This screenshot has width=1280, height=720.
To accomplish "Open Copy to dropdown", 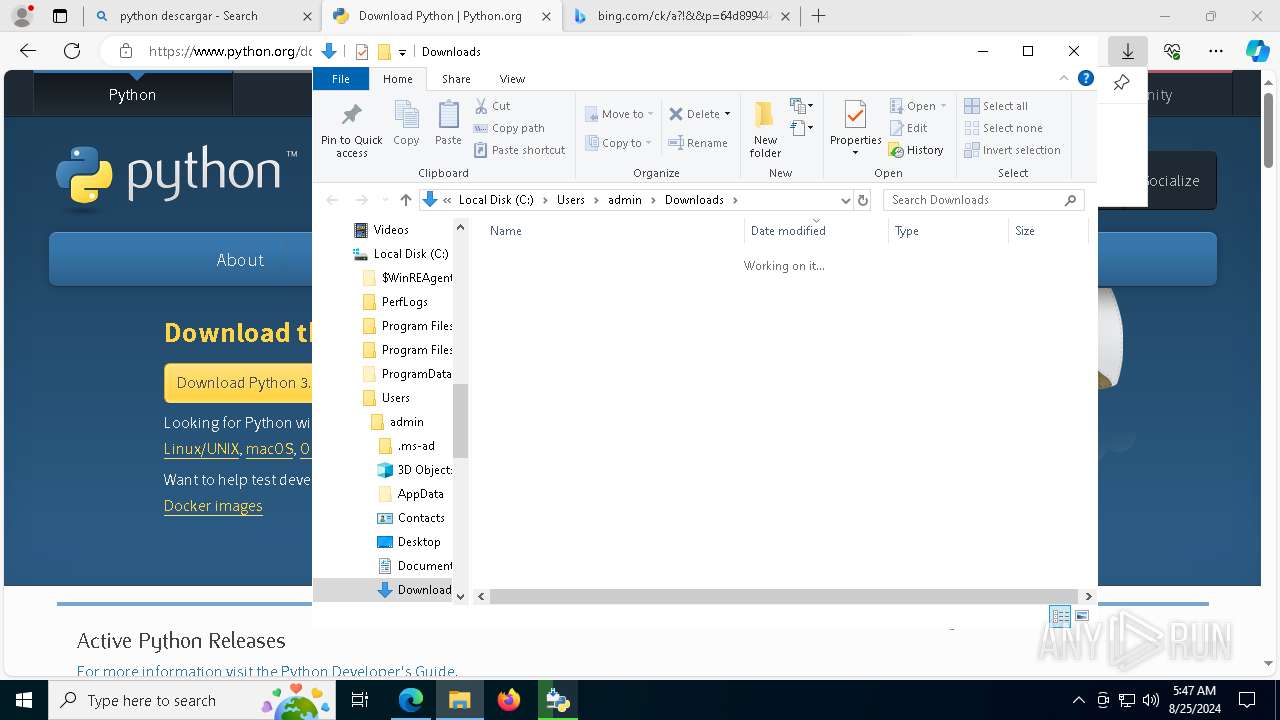I will [619, 143].
